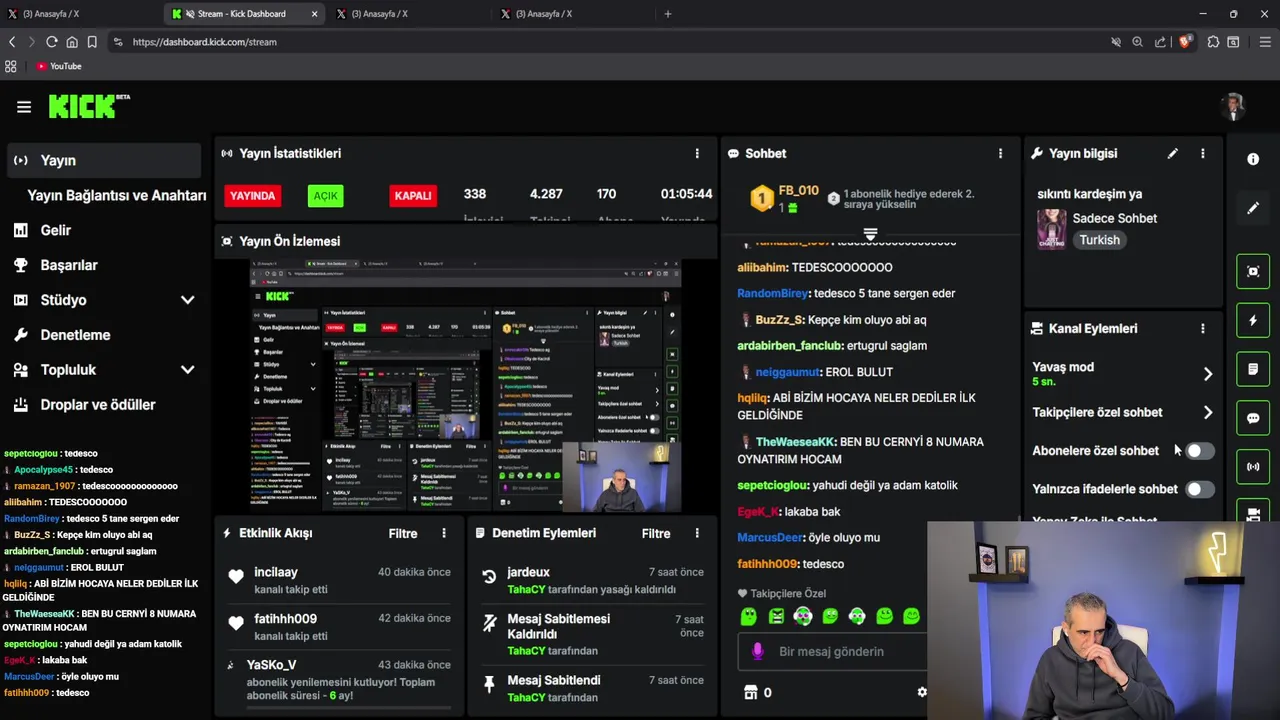Toggle stream preview widget in right rail
Viewport: 1280px width, 720px height.
point(1253,271)
